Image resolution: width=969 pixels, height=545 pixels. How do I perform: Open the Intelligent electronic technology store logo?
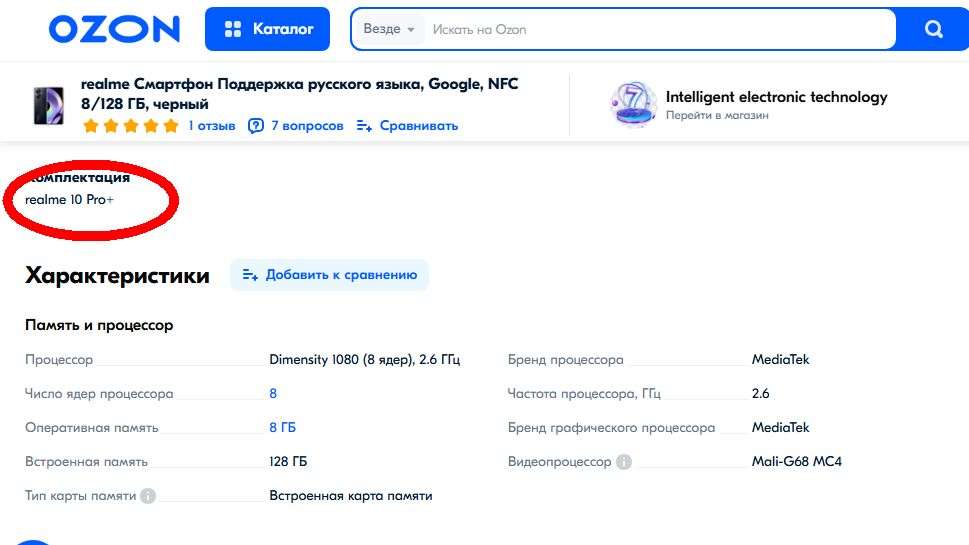click(x=633, y=104)
